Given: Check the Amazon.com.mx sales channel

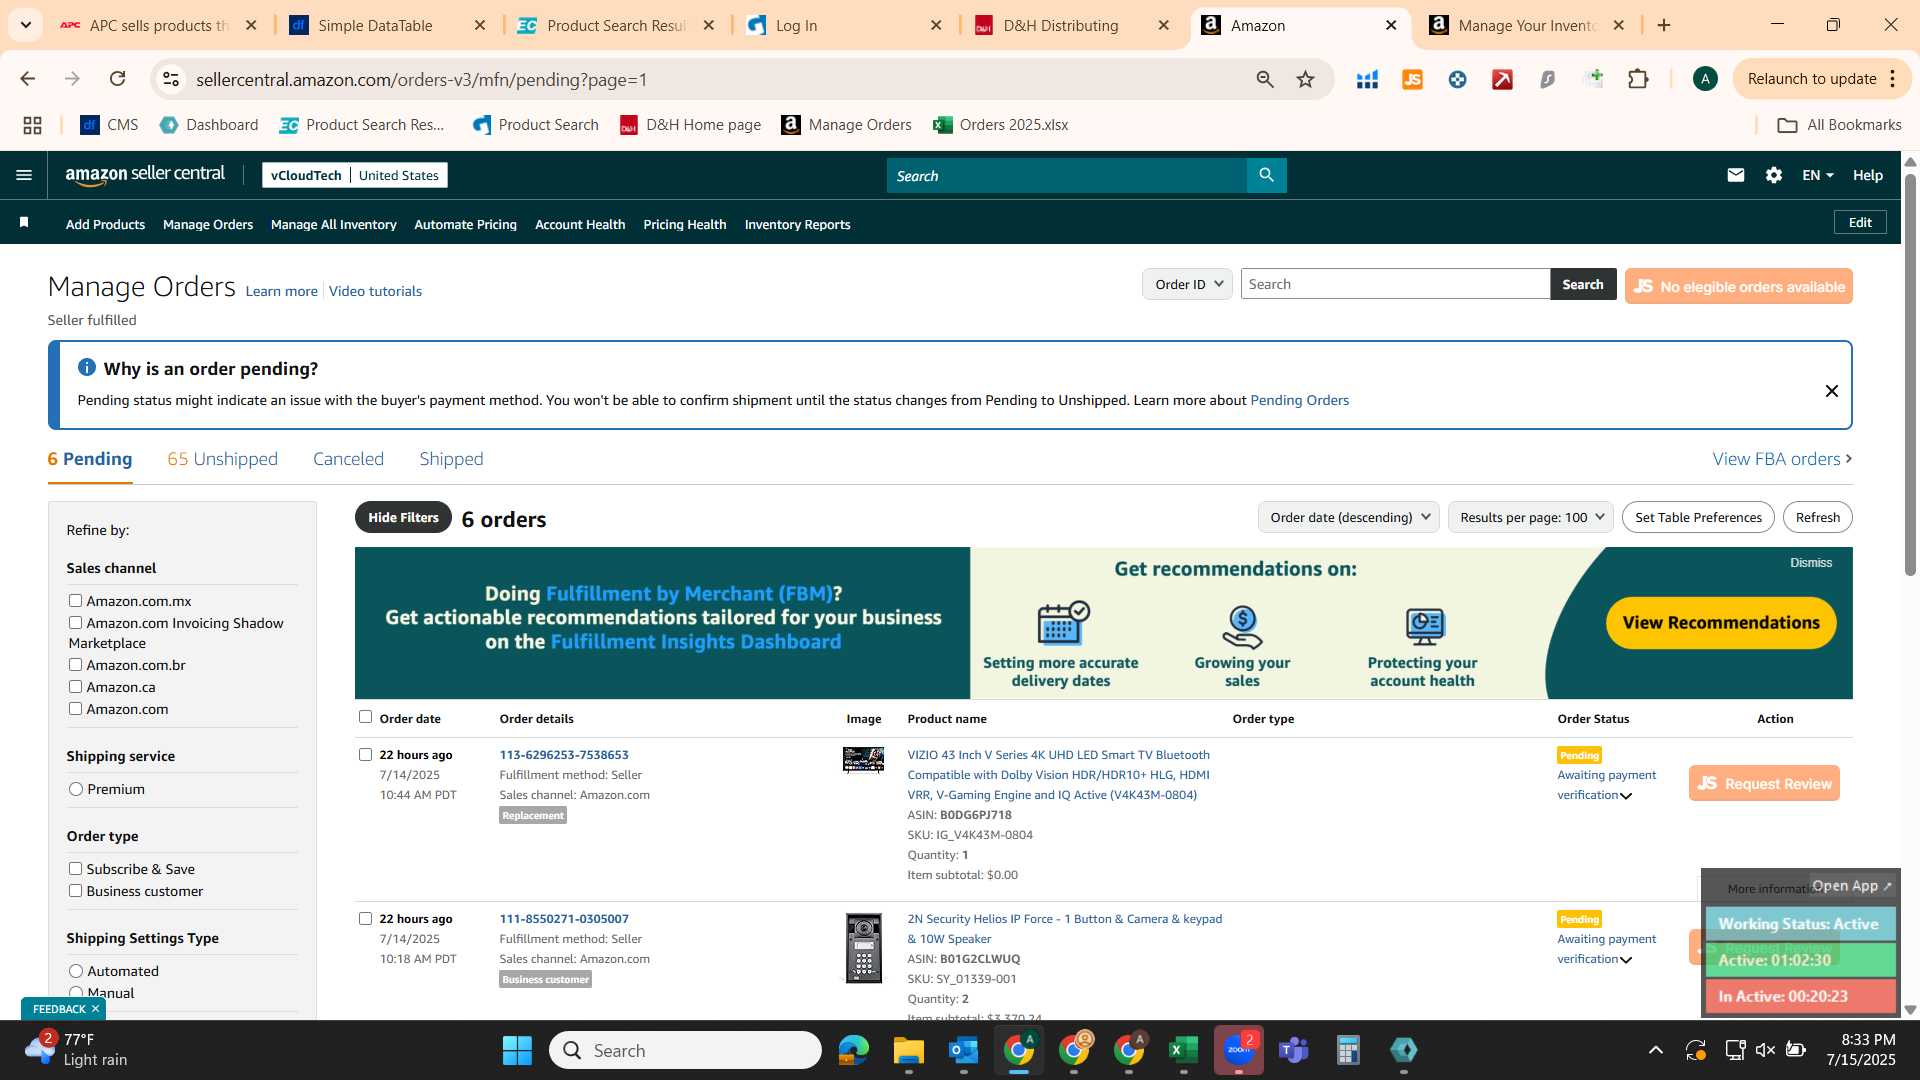Looking at the screenshot, I should click(75, 600).
